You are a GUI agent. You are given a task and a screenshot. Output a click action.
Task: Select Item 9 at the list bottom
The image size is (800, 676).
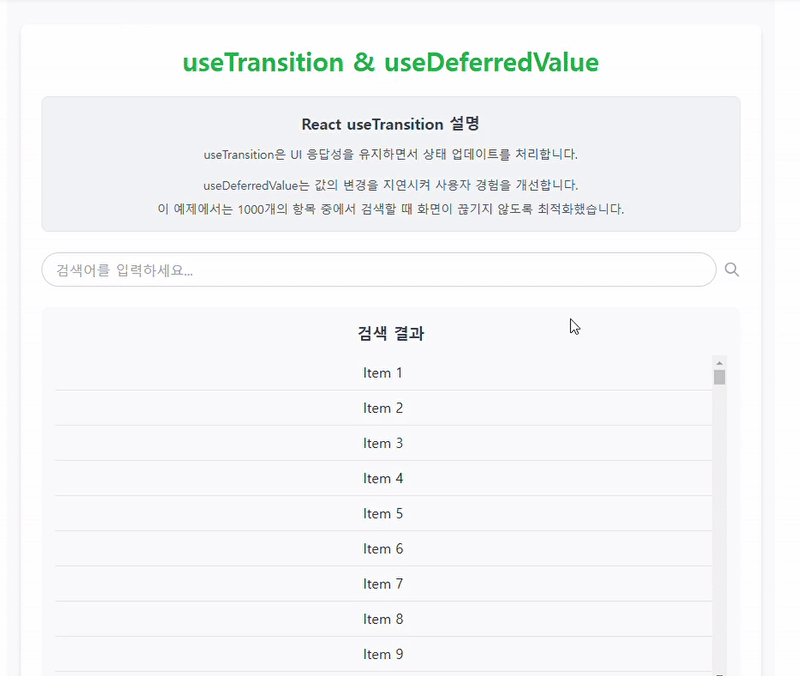click(383, 653)
